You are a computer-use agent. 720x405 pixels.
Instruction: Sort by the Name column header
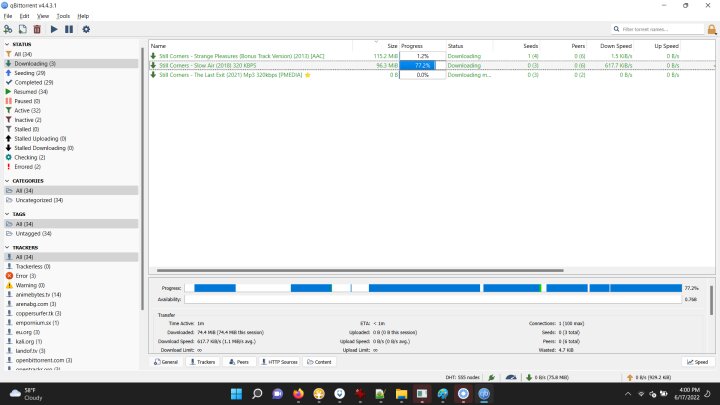[251, 46]
